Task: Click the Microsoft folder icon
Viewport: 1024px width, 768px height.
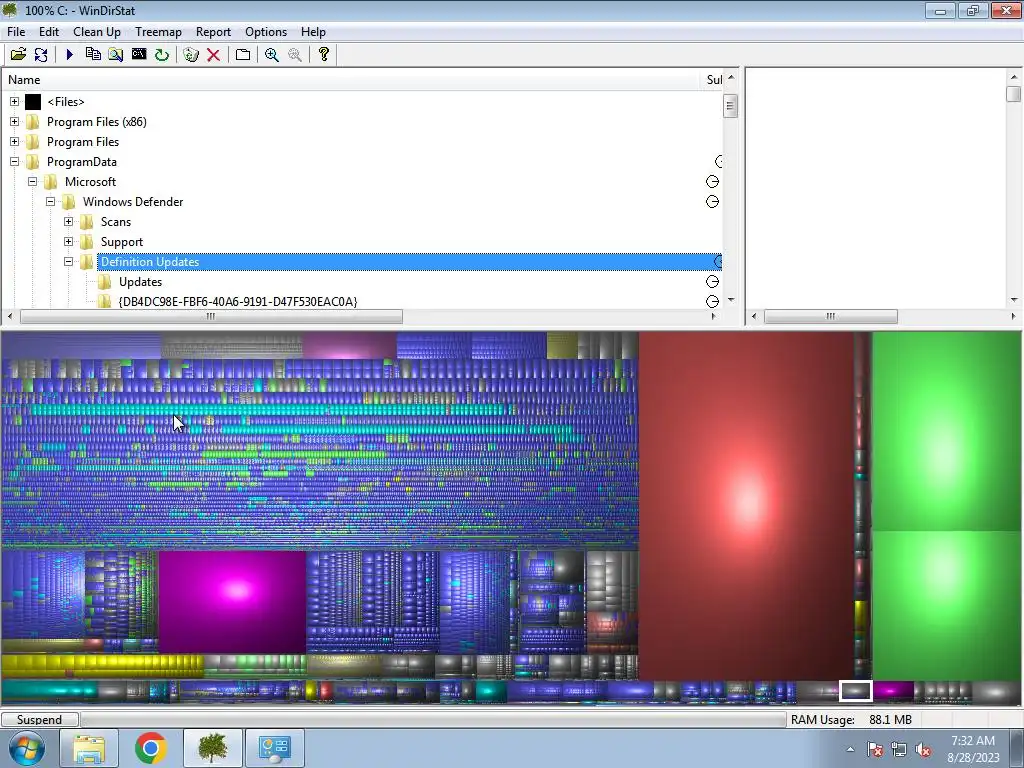Action: pos(50,182)
